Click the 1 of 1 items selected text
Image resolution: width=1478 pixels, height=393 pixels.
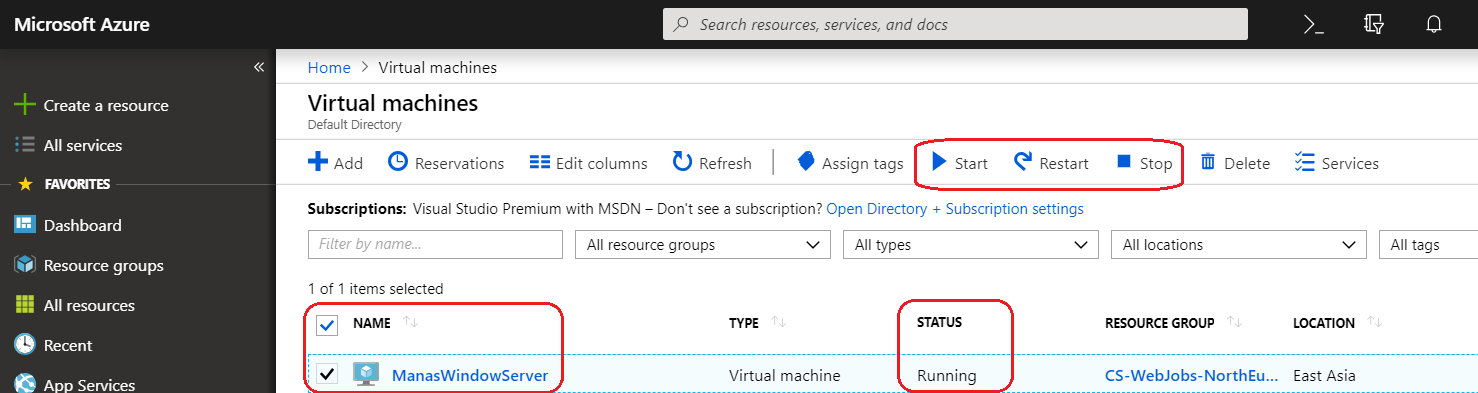point(375,288)
